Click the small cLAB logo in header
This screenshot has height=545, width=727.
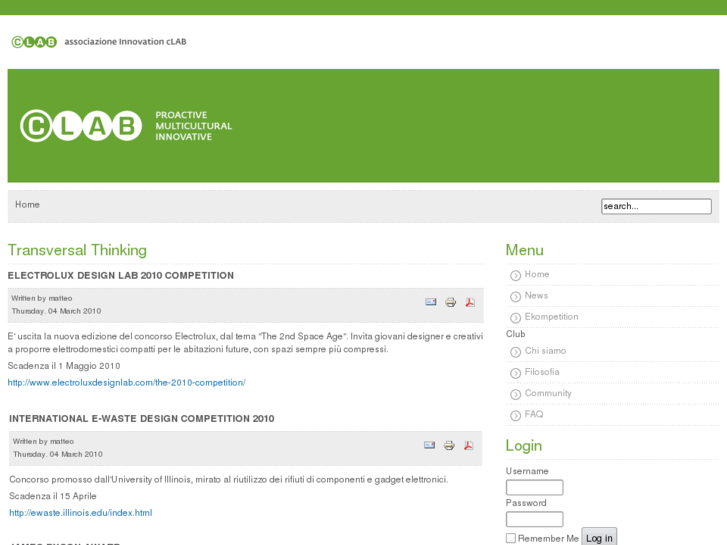tap(34, 42)
